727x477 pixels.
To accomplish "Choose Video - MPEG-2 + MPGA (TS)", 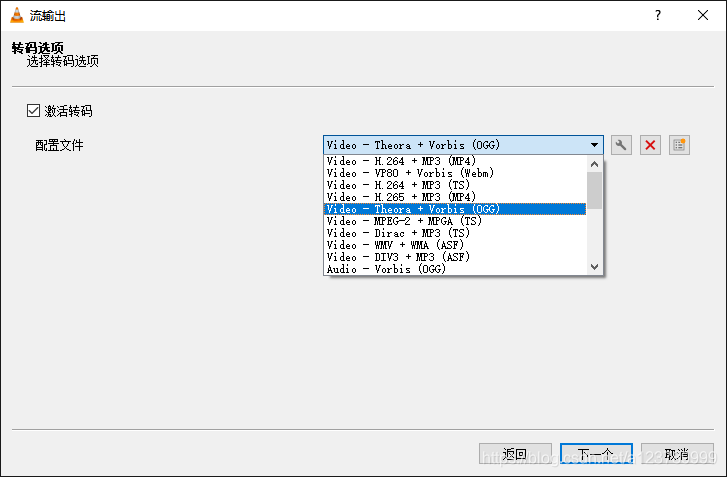I will tap(455, 221).
